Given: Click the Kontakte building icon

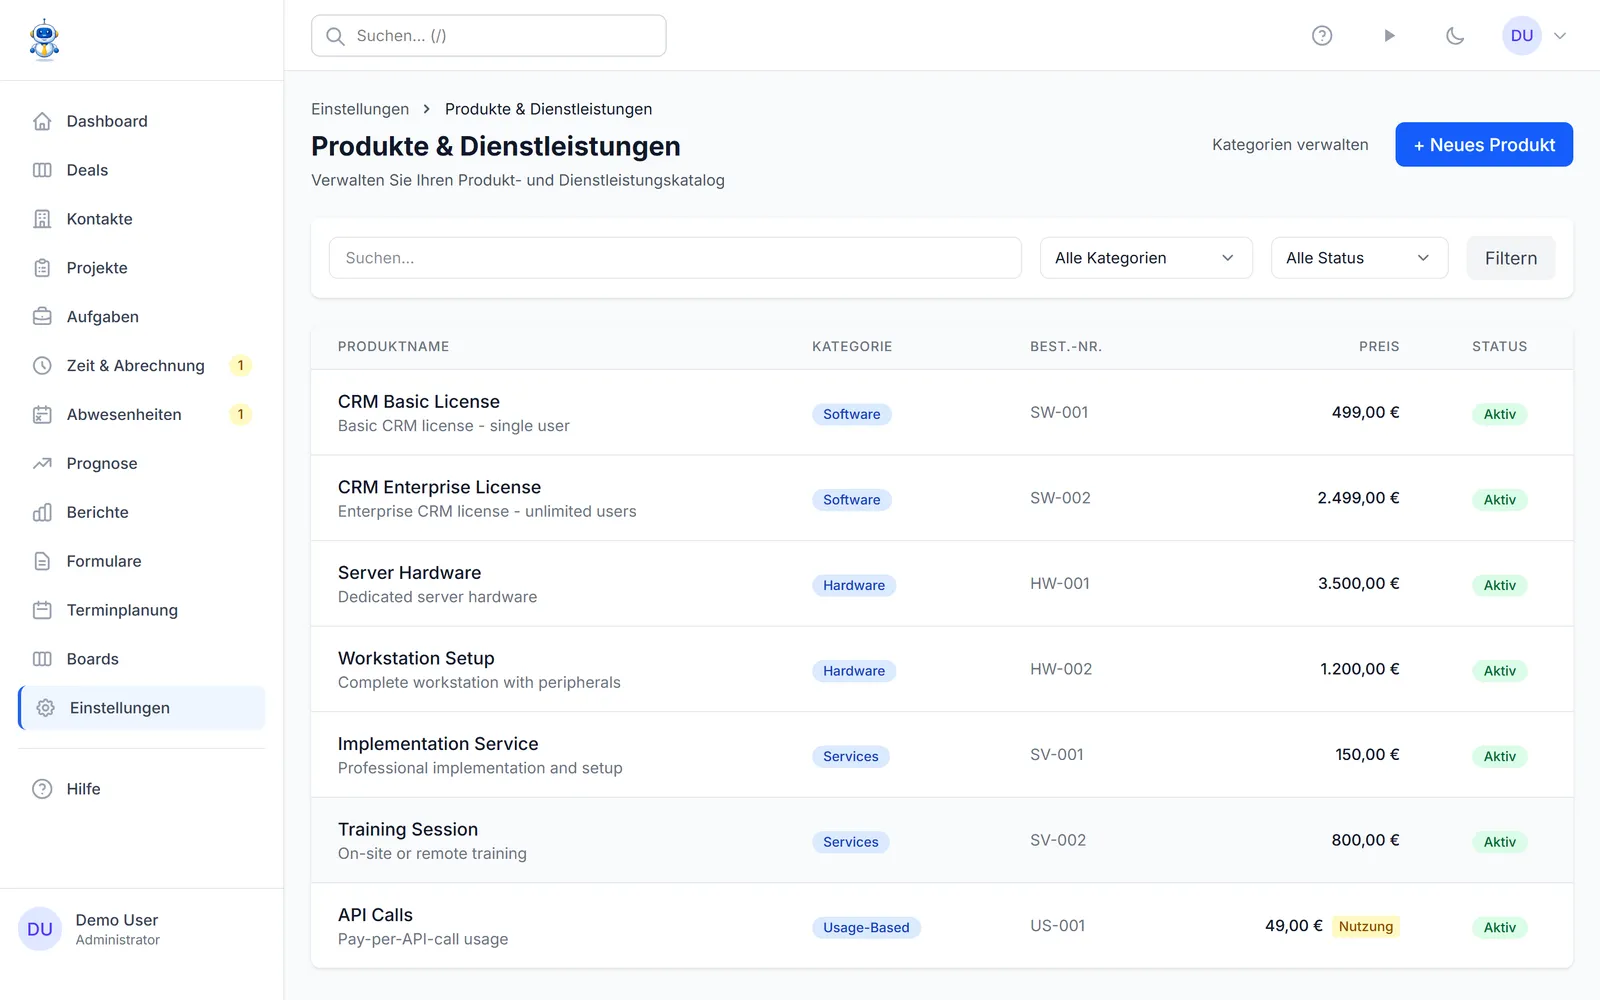Looking at the screenshot, I should 42,219.
